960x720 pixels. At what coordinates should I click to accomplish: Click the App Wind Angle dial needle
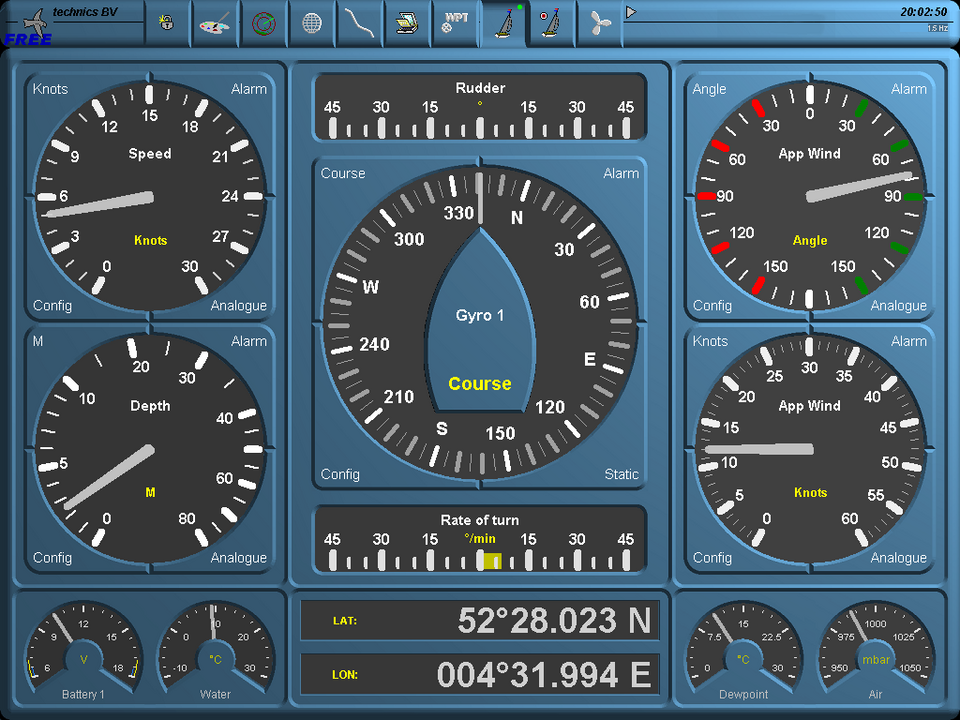[859, 186]
